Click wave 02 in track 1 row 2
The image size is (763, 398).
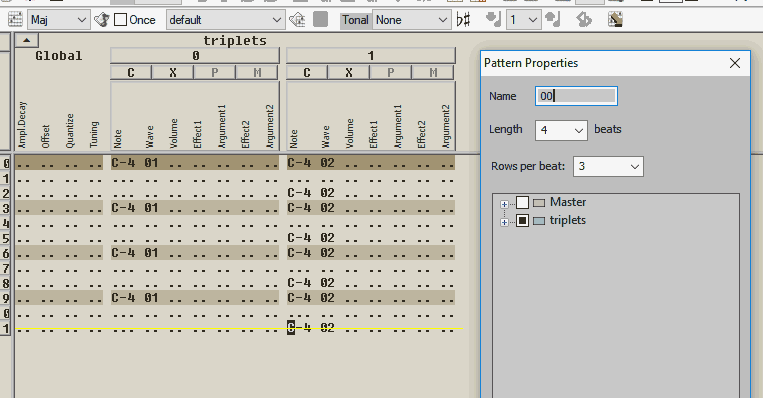coord(327,193)
